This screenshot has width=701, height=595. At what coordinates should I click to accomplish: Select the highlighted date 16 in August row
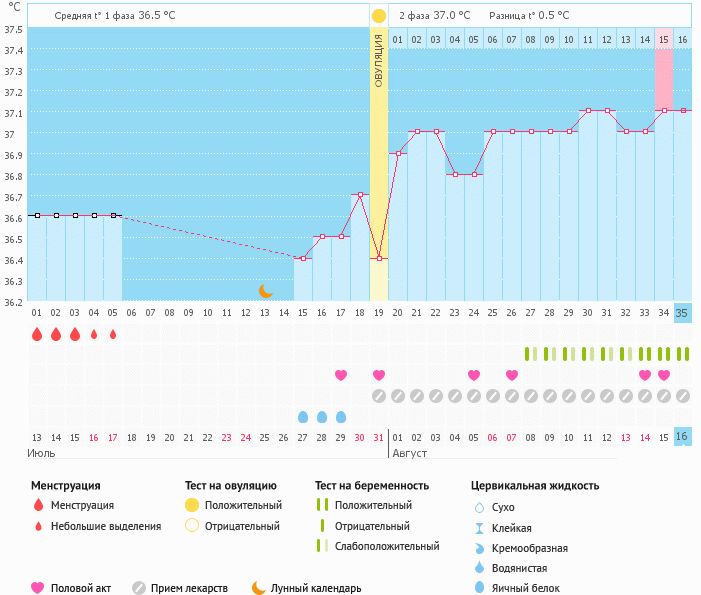click(682, 437)
